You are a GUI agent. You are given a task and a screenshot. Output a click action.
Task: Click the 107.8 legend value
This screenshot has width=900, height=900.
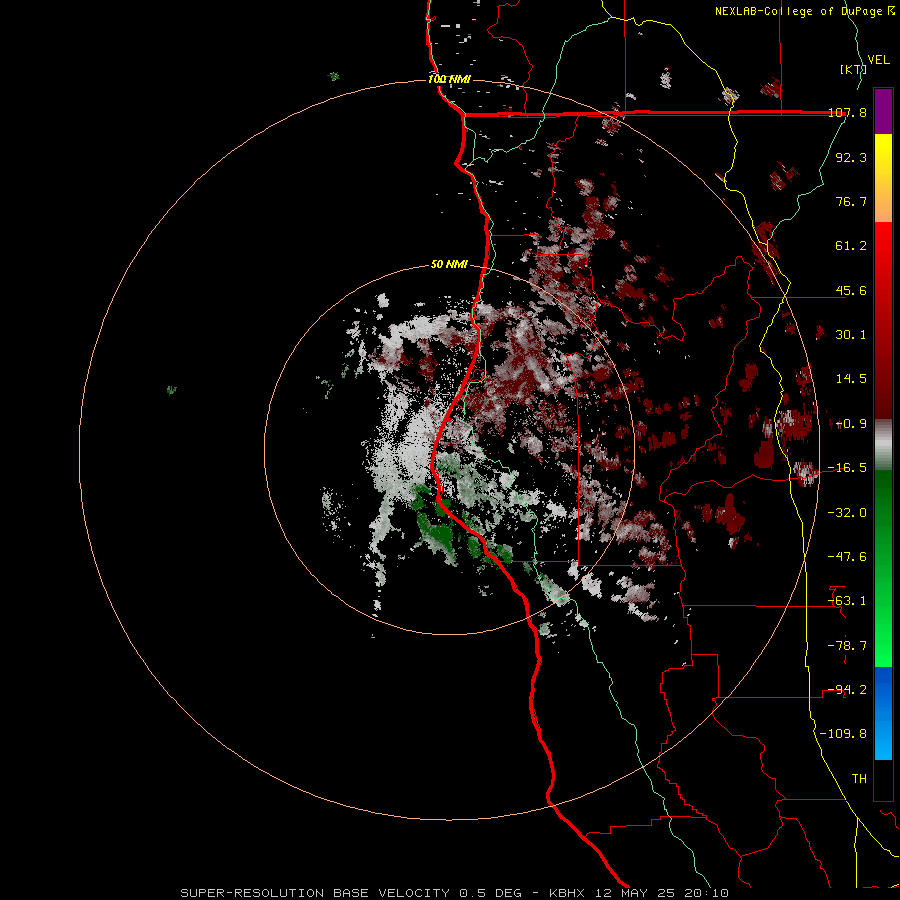847,112
